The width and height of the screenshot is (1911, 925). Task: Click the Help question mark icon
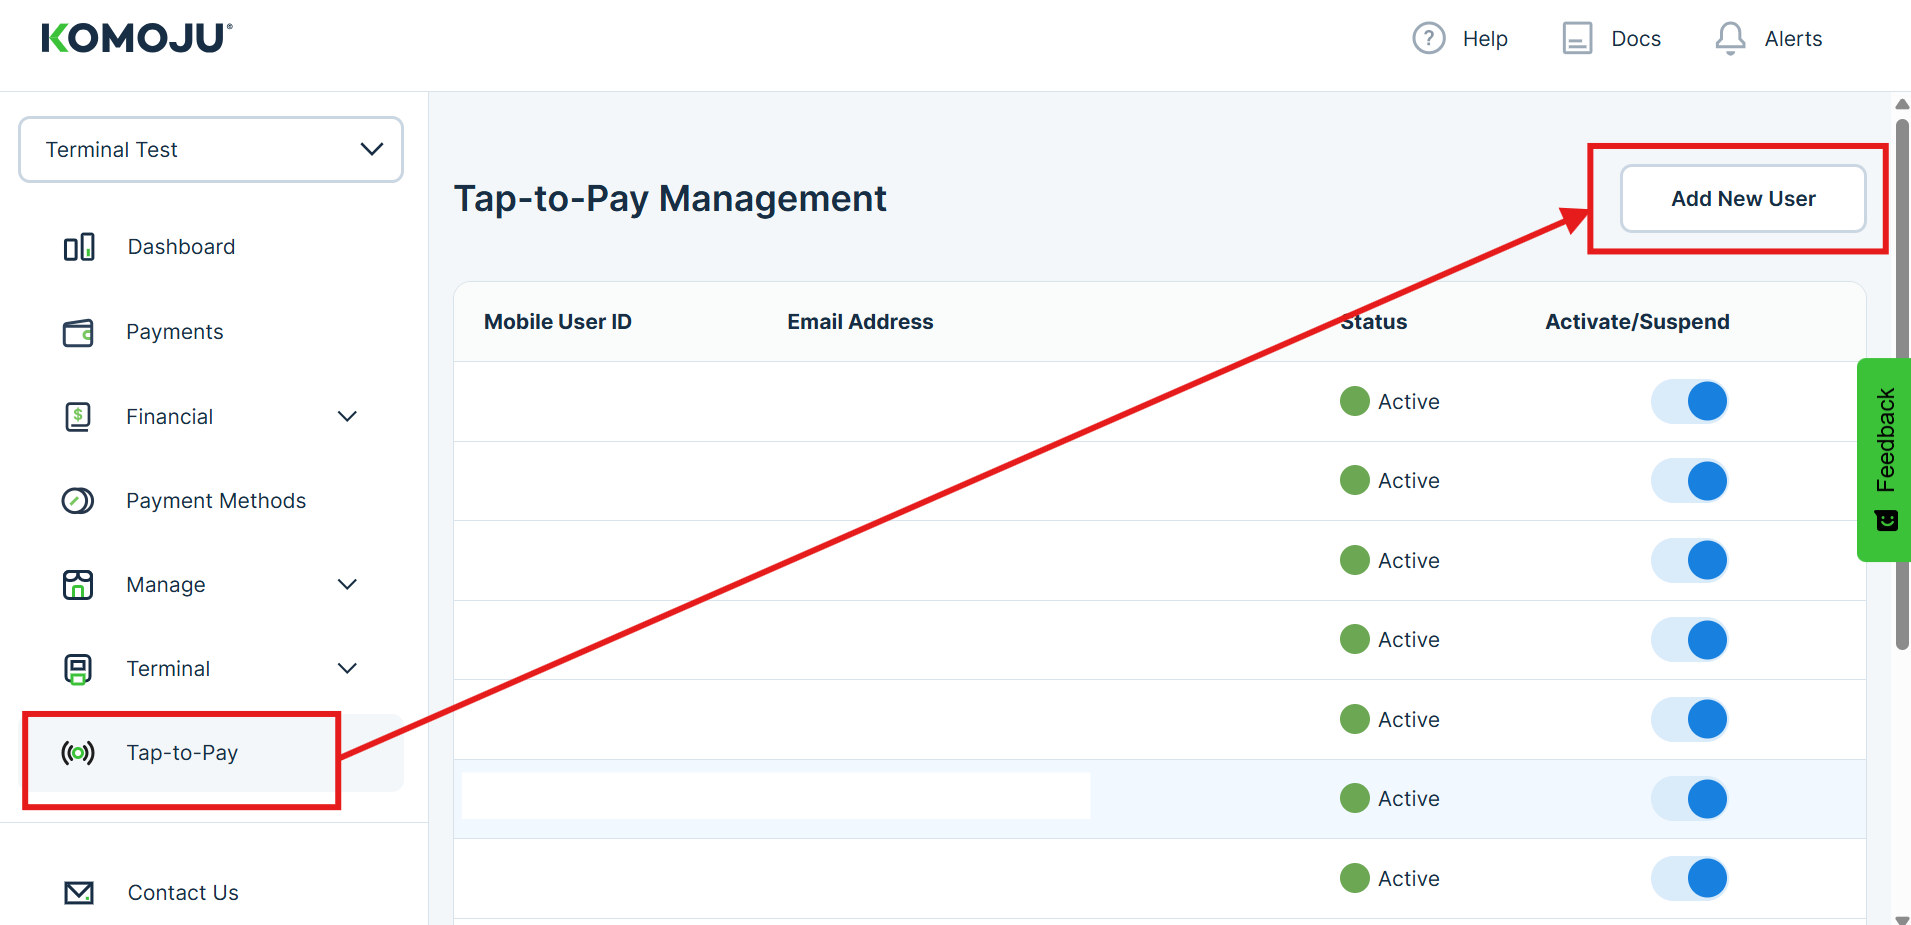[1428, 38]
